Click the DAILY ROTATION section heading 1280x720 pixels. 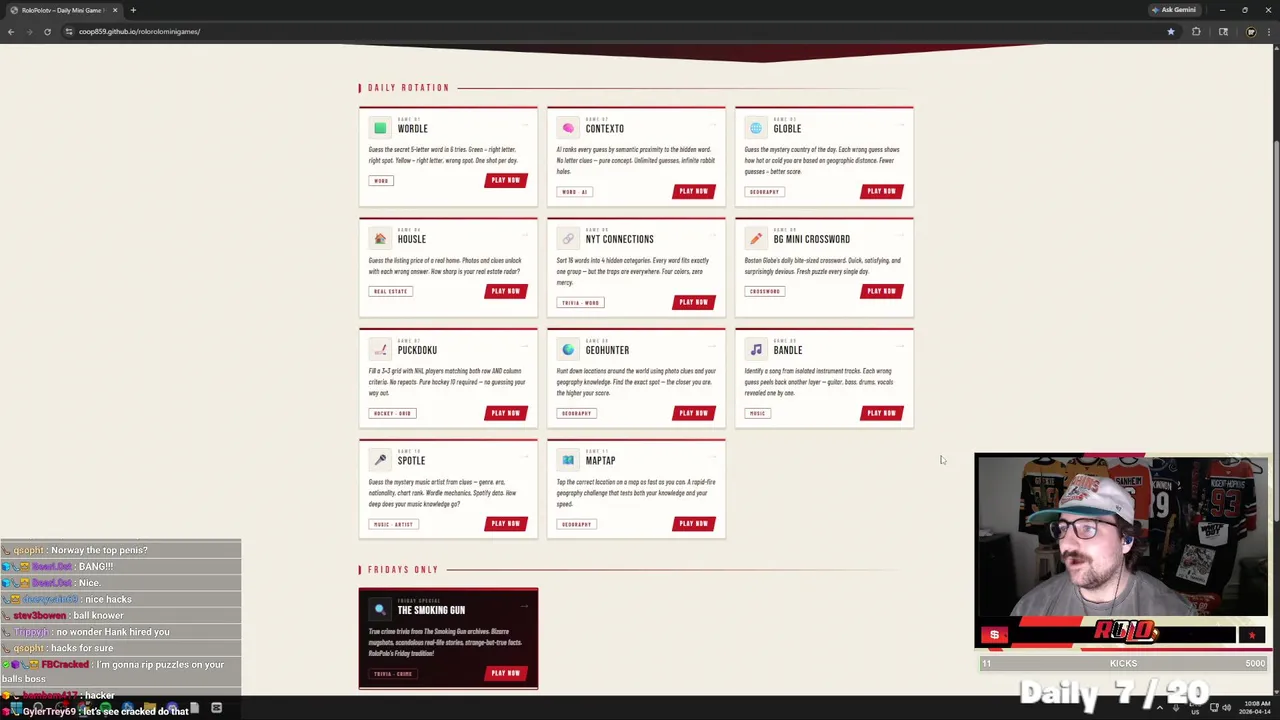[x=408, y=88]
